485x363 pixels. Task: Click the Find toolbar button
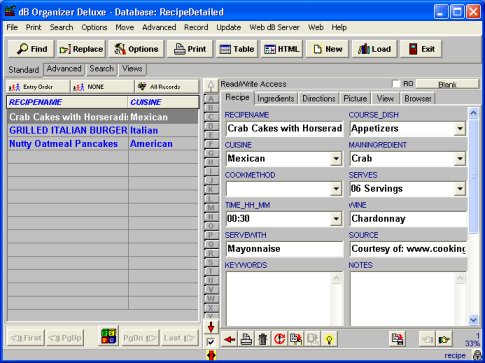click(x=31, y=49)
